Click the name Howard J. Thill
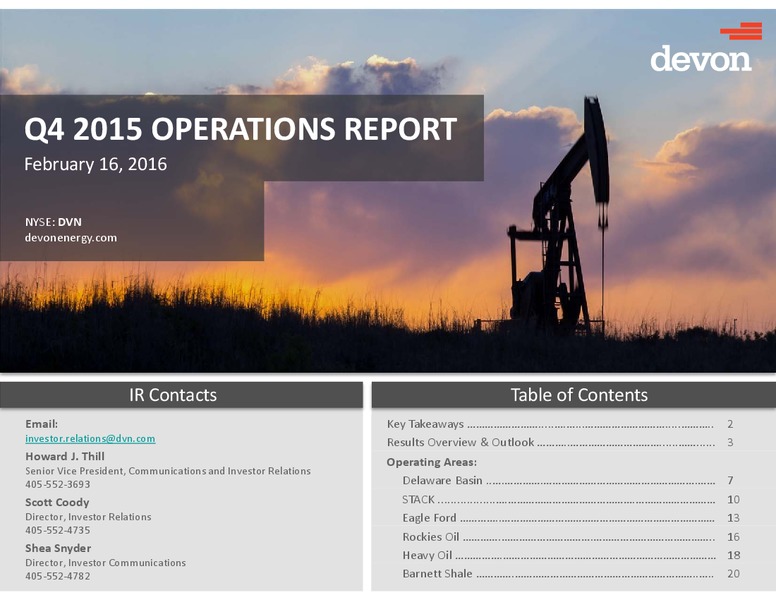Screen dimensions: 776x600 point(65,456)
